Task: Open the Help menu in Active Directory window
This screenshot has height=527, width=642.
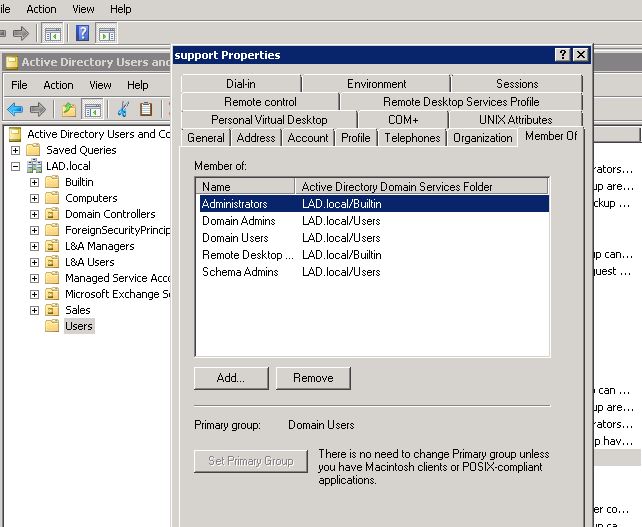Action: click(x=138, y=85)
